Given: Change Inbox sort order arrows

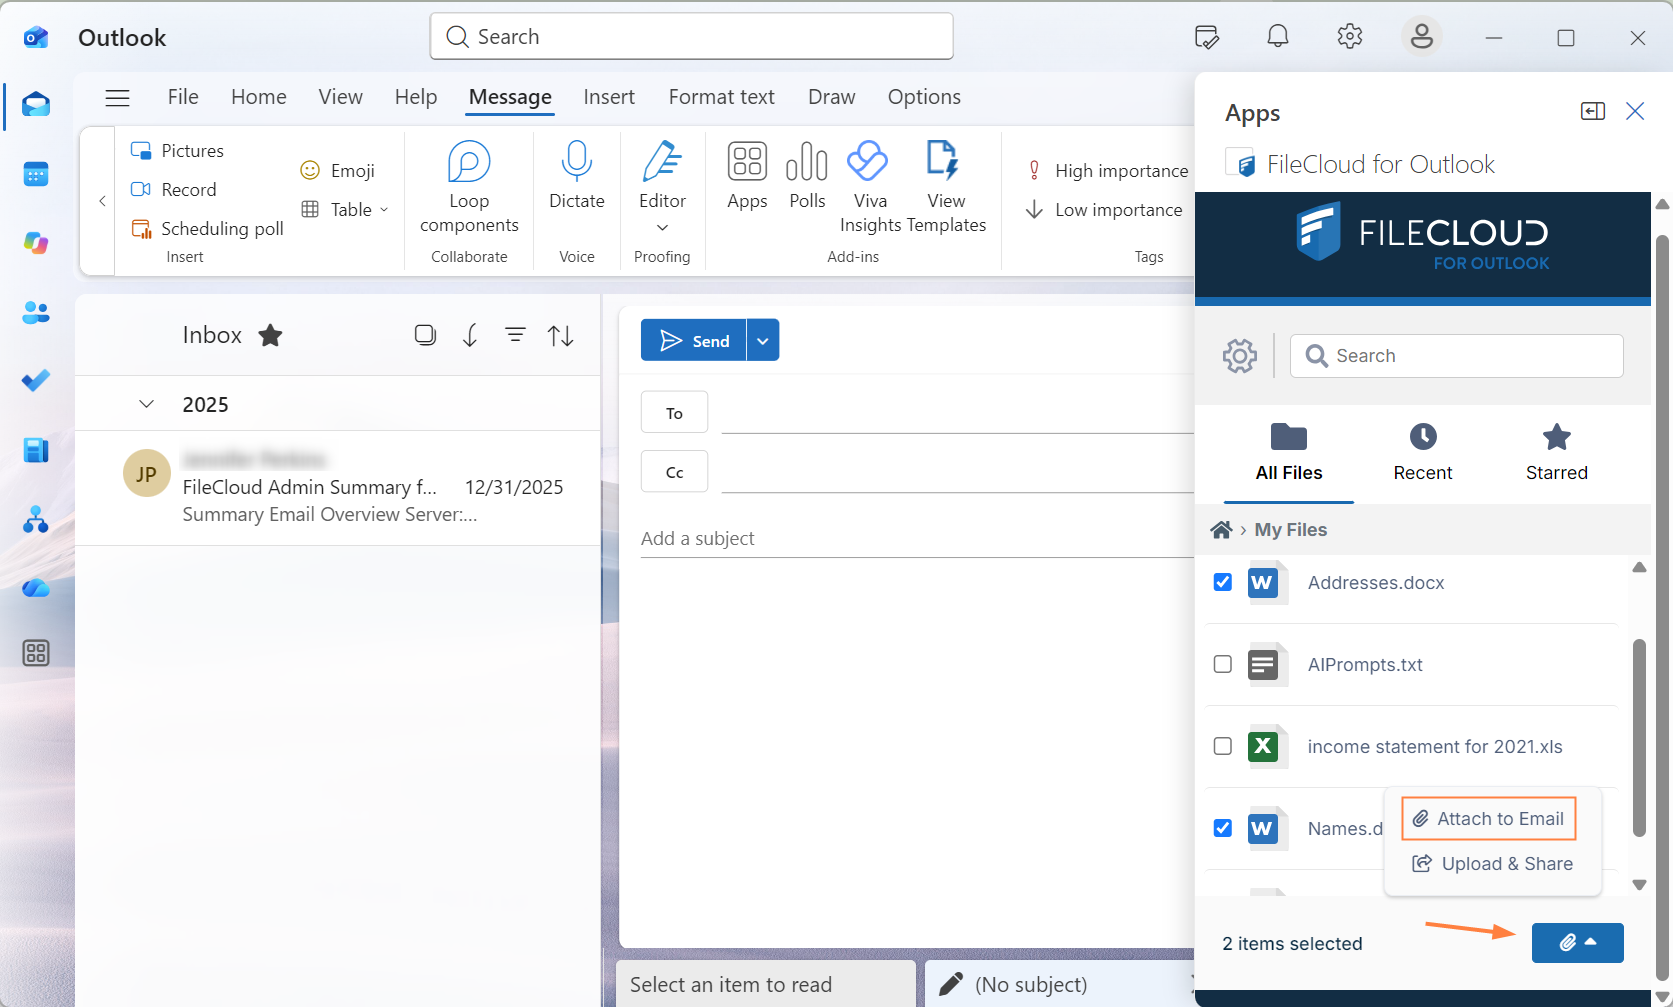Looking at the screenshot, I should point(561,335).
